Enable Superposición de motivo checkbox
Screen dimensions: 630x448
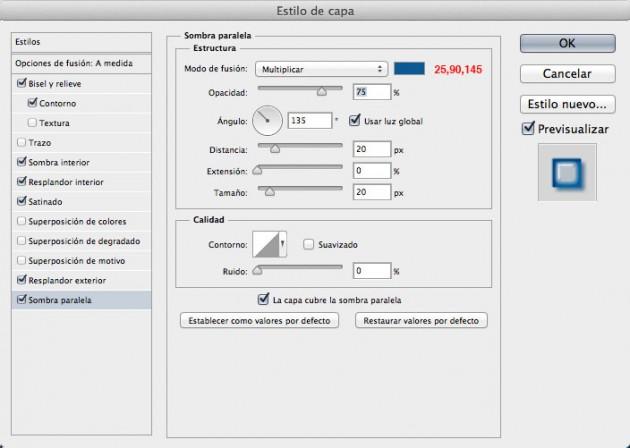(22, 260)
